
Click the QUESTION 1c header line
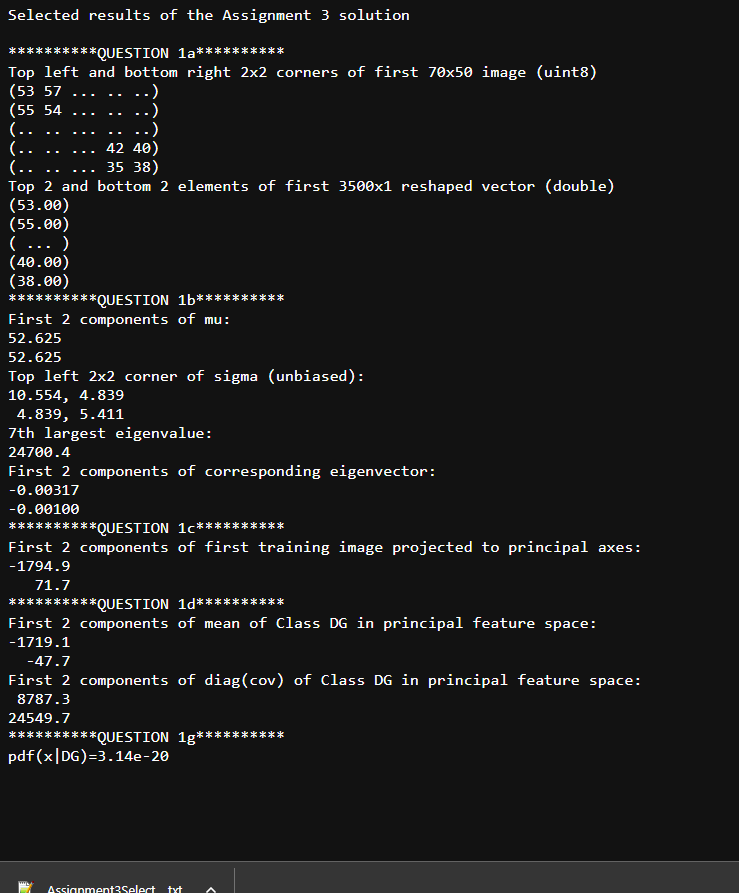click(146, 528)
